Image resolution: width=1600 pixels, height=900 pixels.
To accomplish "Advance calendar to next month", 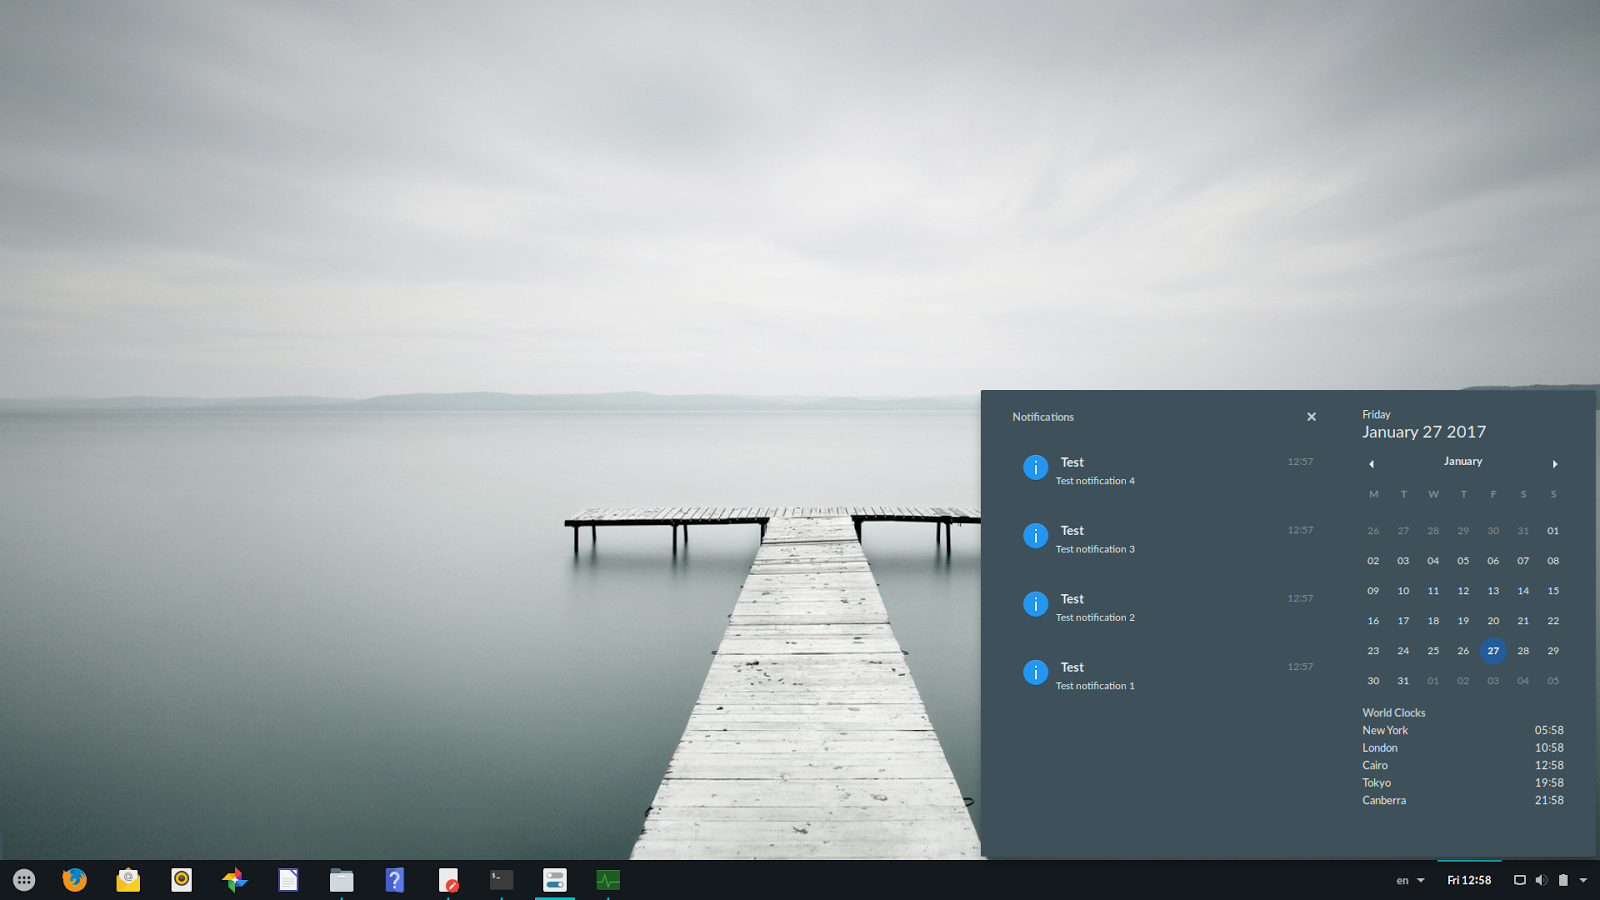I will pyautogui.click(x=1555, y=463).
